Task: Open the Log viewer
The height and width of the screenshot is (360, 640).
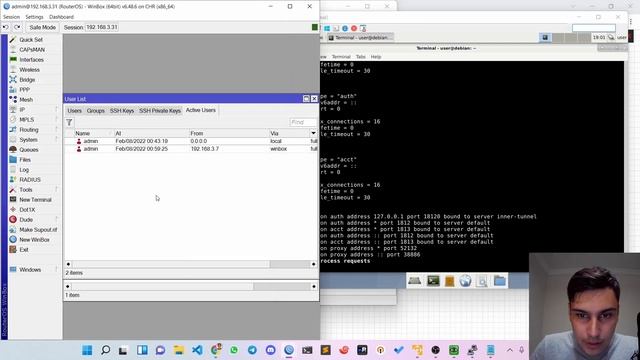Action: point(24,170)
